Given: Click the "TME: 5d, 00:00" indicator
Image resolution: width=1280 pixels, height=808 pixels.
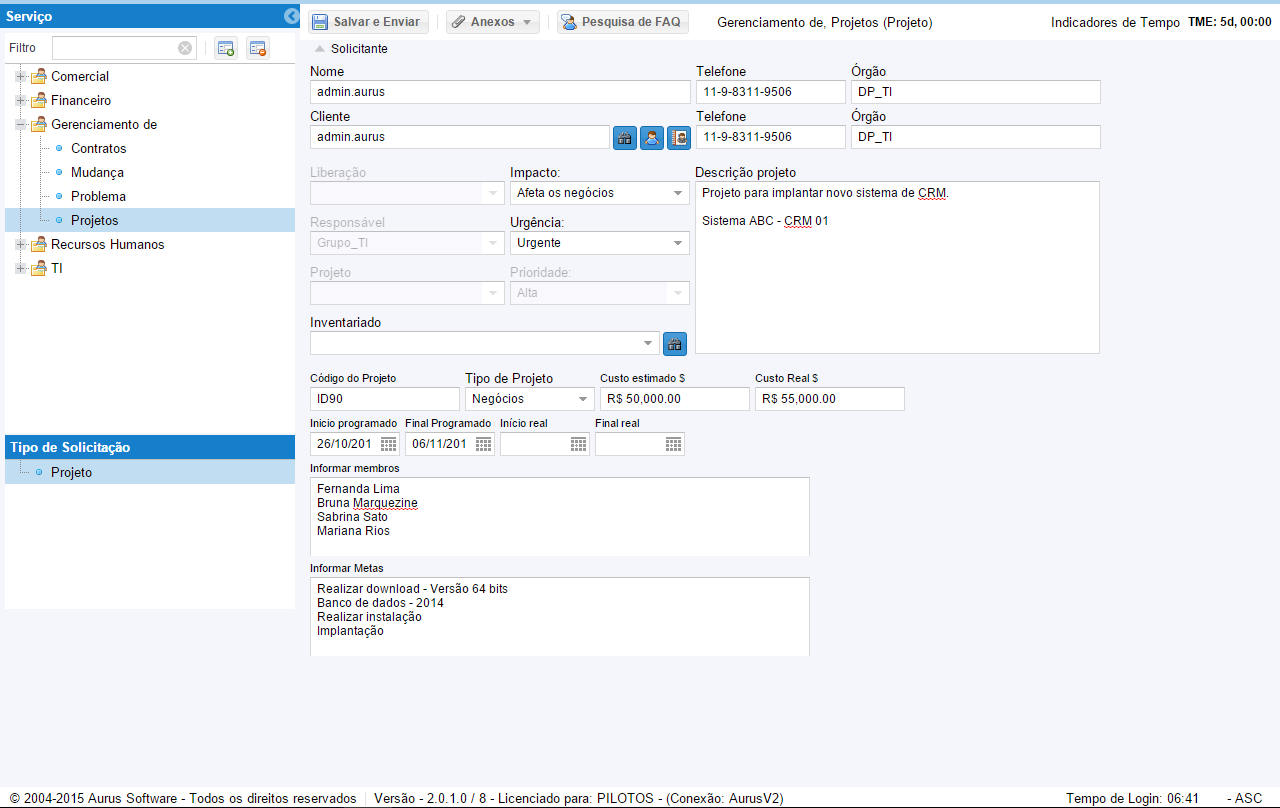Looking at the screenshot, I should click(x=1230, y=22).
